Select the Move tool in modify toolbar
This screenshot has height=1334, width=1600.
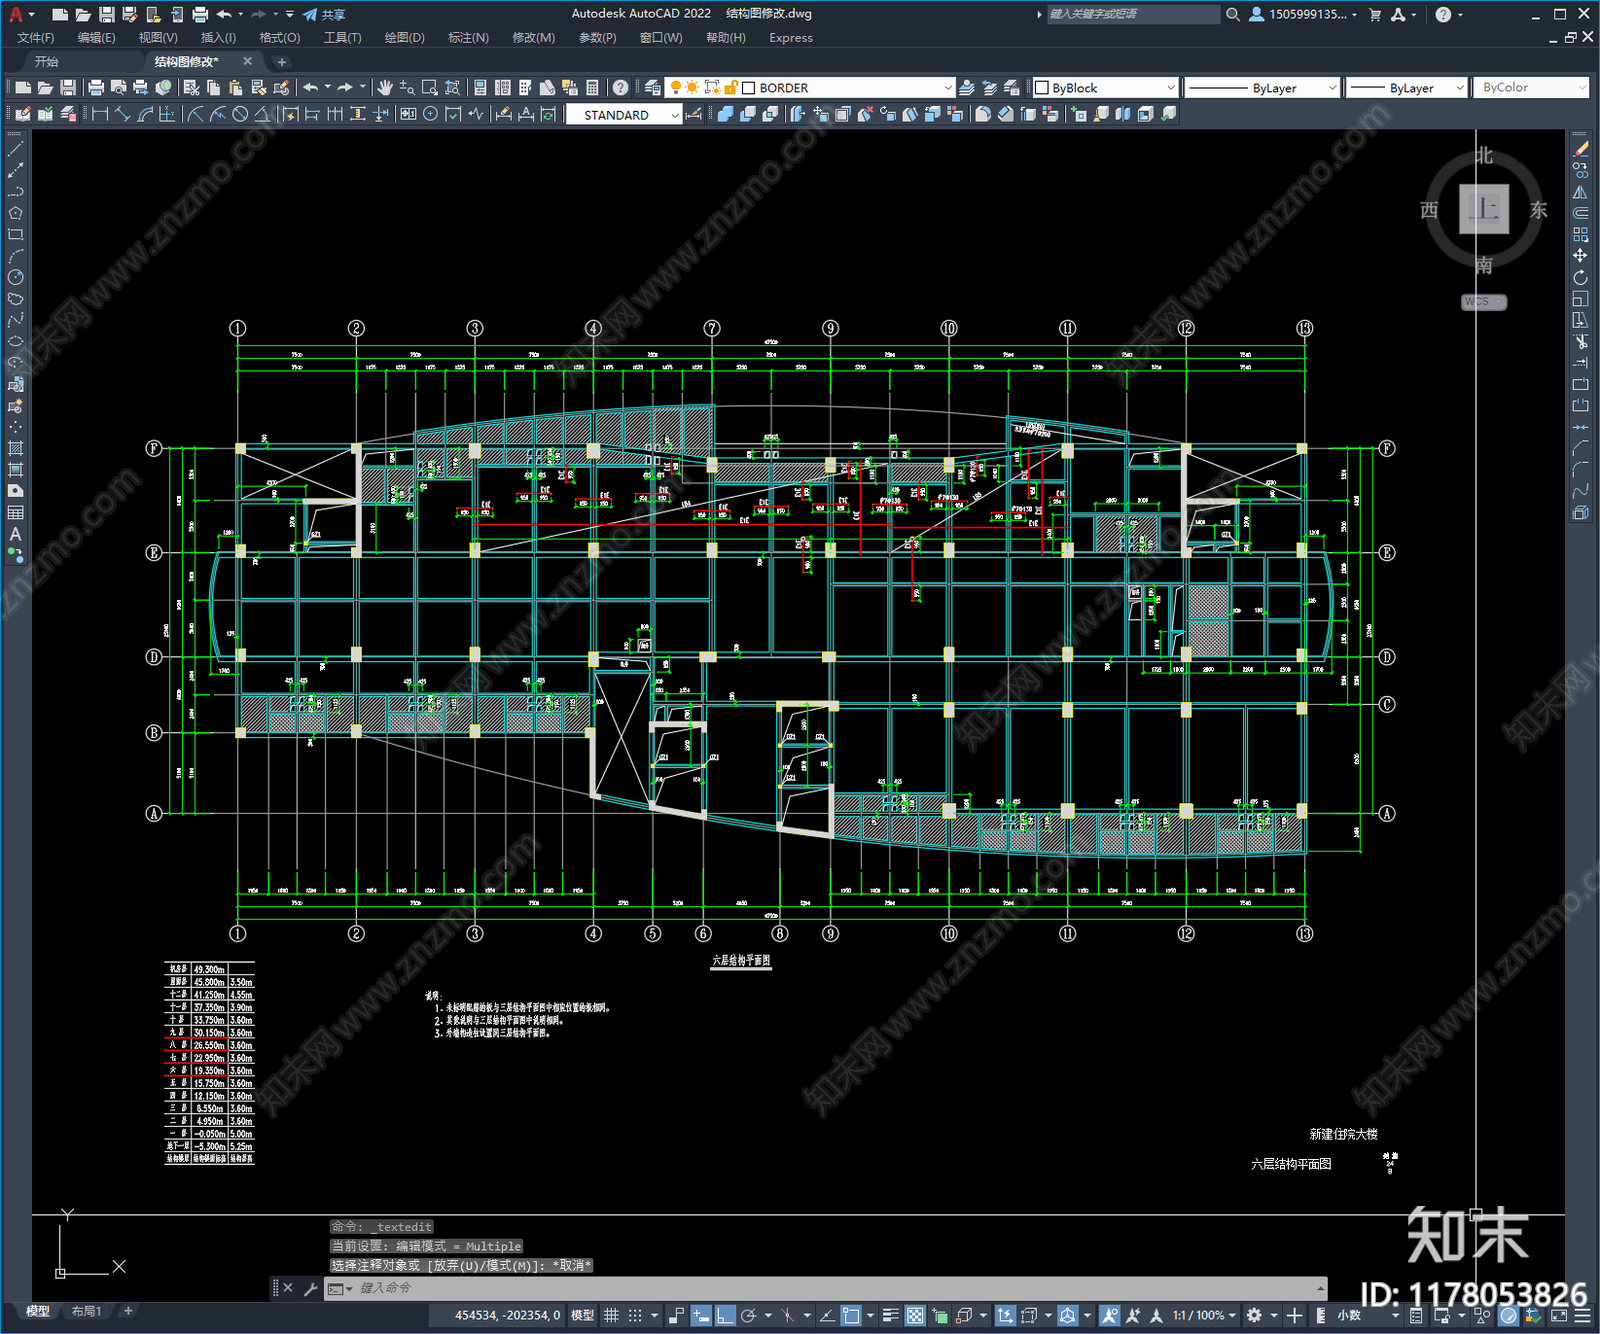(1580, 256)
